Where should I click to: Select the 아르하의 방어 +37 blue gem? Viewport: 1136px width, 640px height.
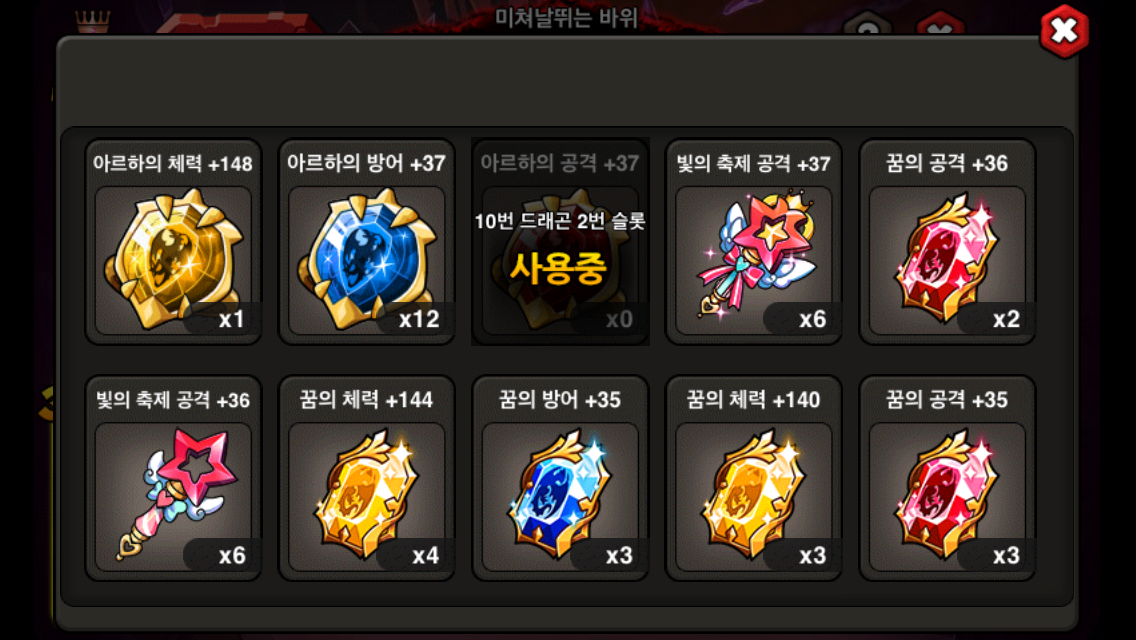point(367,242)
